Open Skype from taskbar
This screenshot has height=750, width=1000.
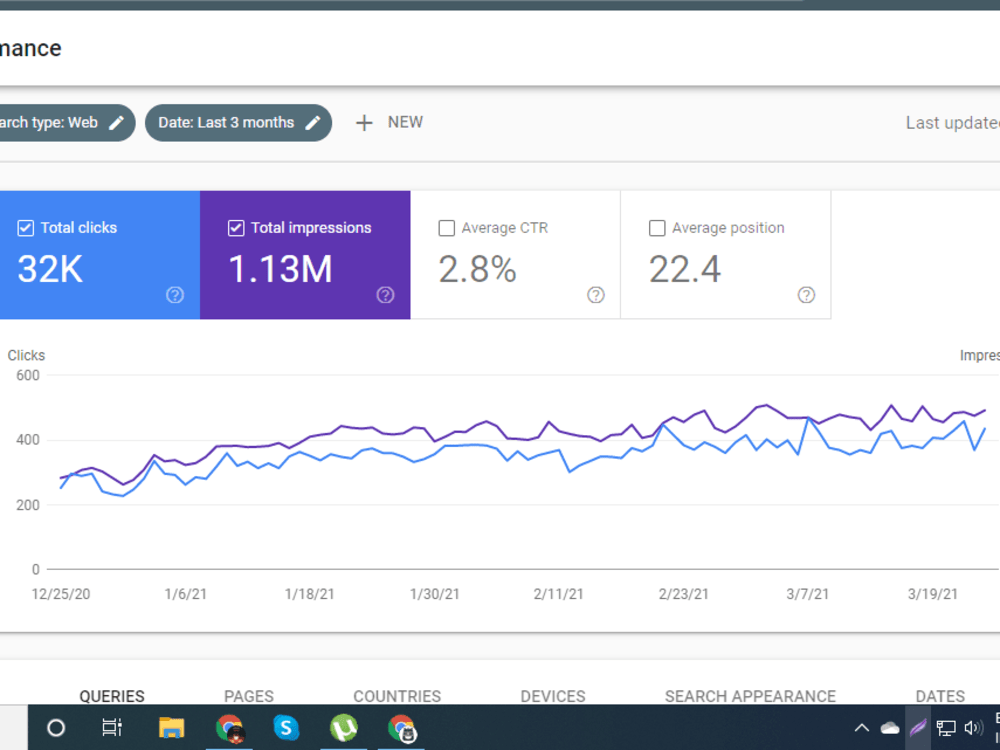click(x=286, y=728)
